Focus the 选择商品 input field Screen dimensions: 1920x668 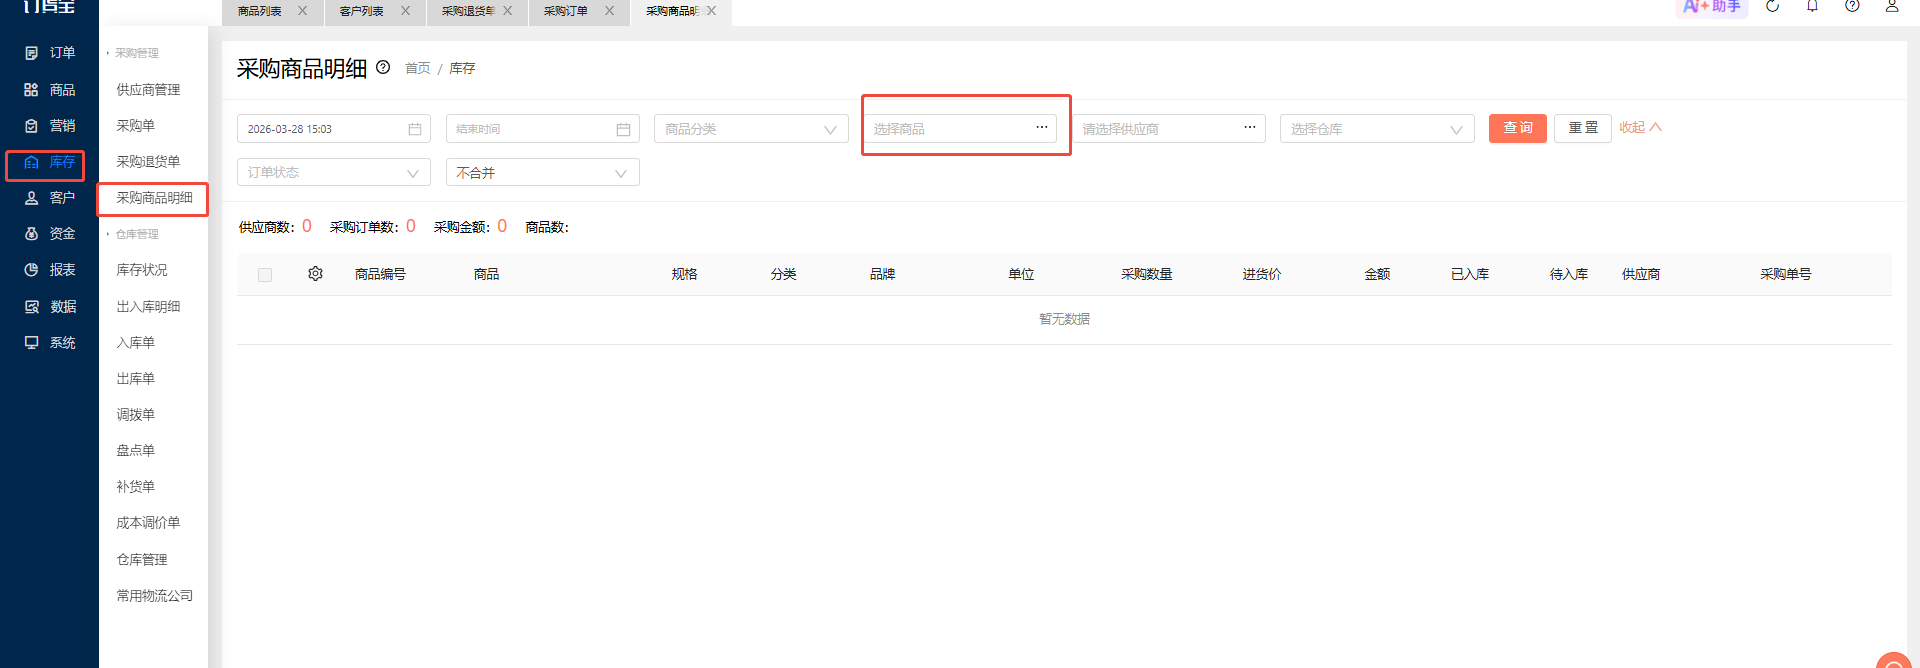960,129
